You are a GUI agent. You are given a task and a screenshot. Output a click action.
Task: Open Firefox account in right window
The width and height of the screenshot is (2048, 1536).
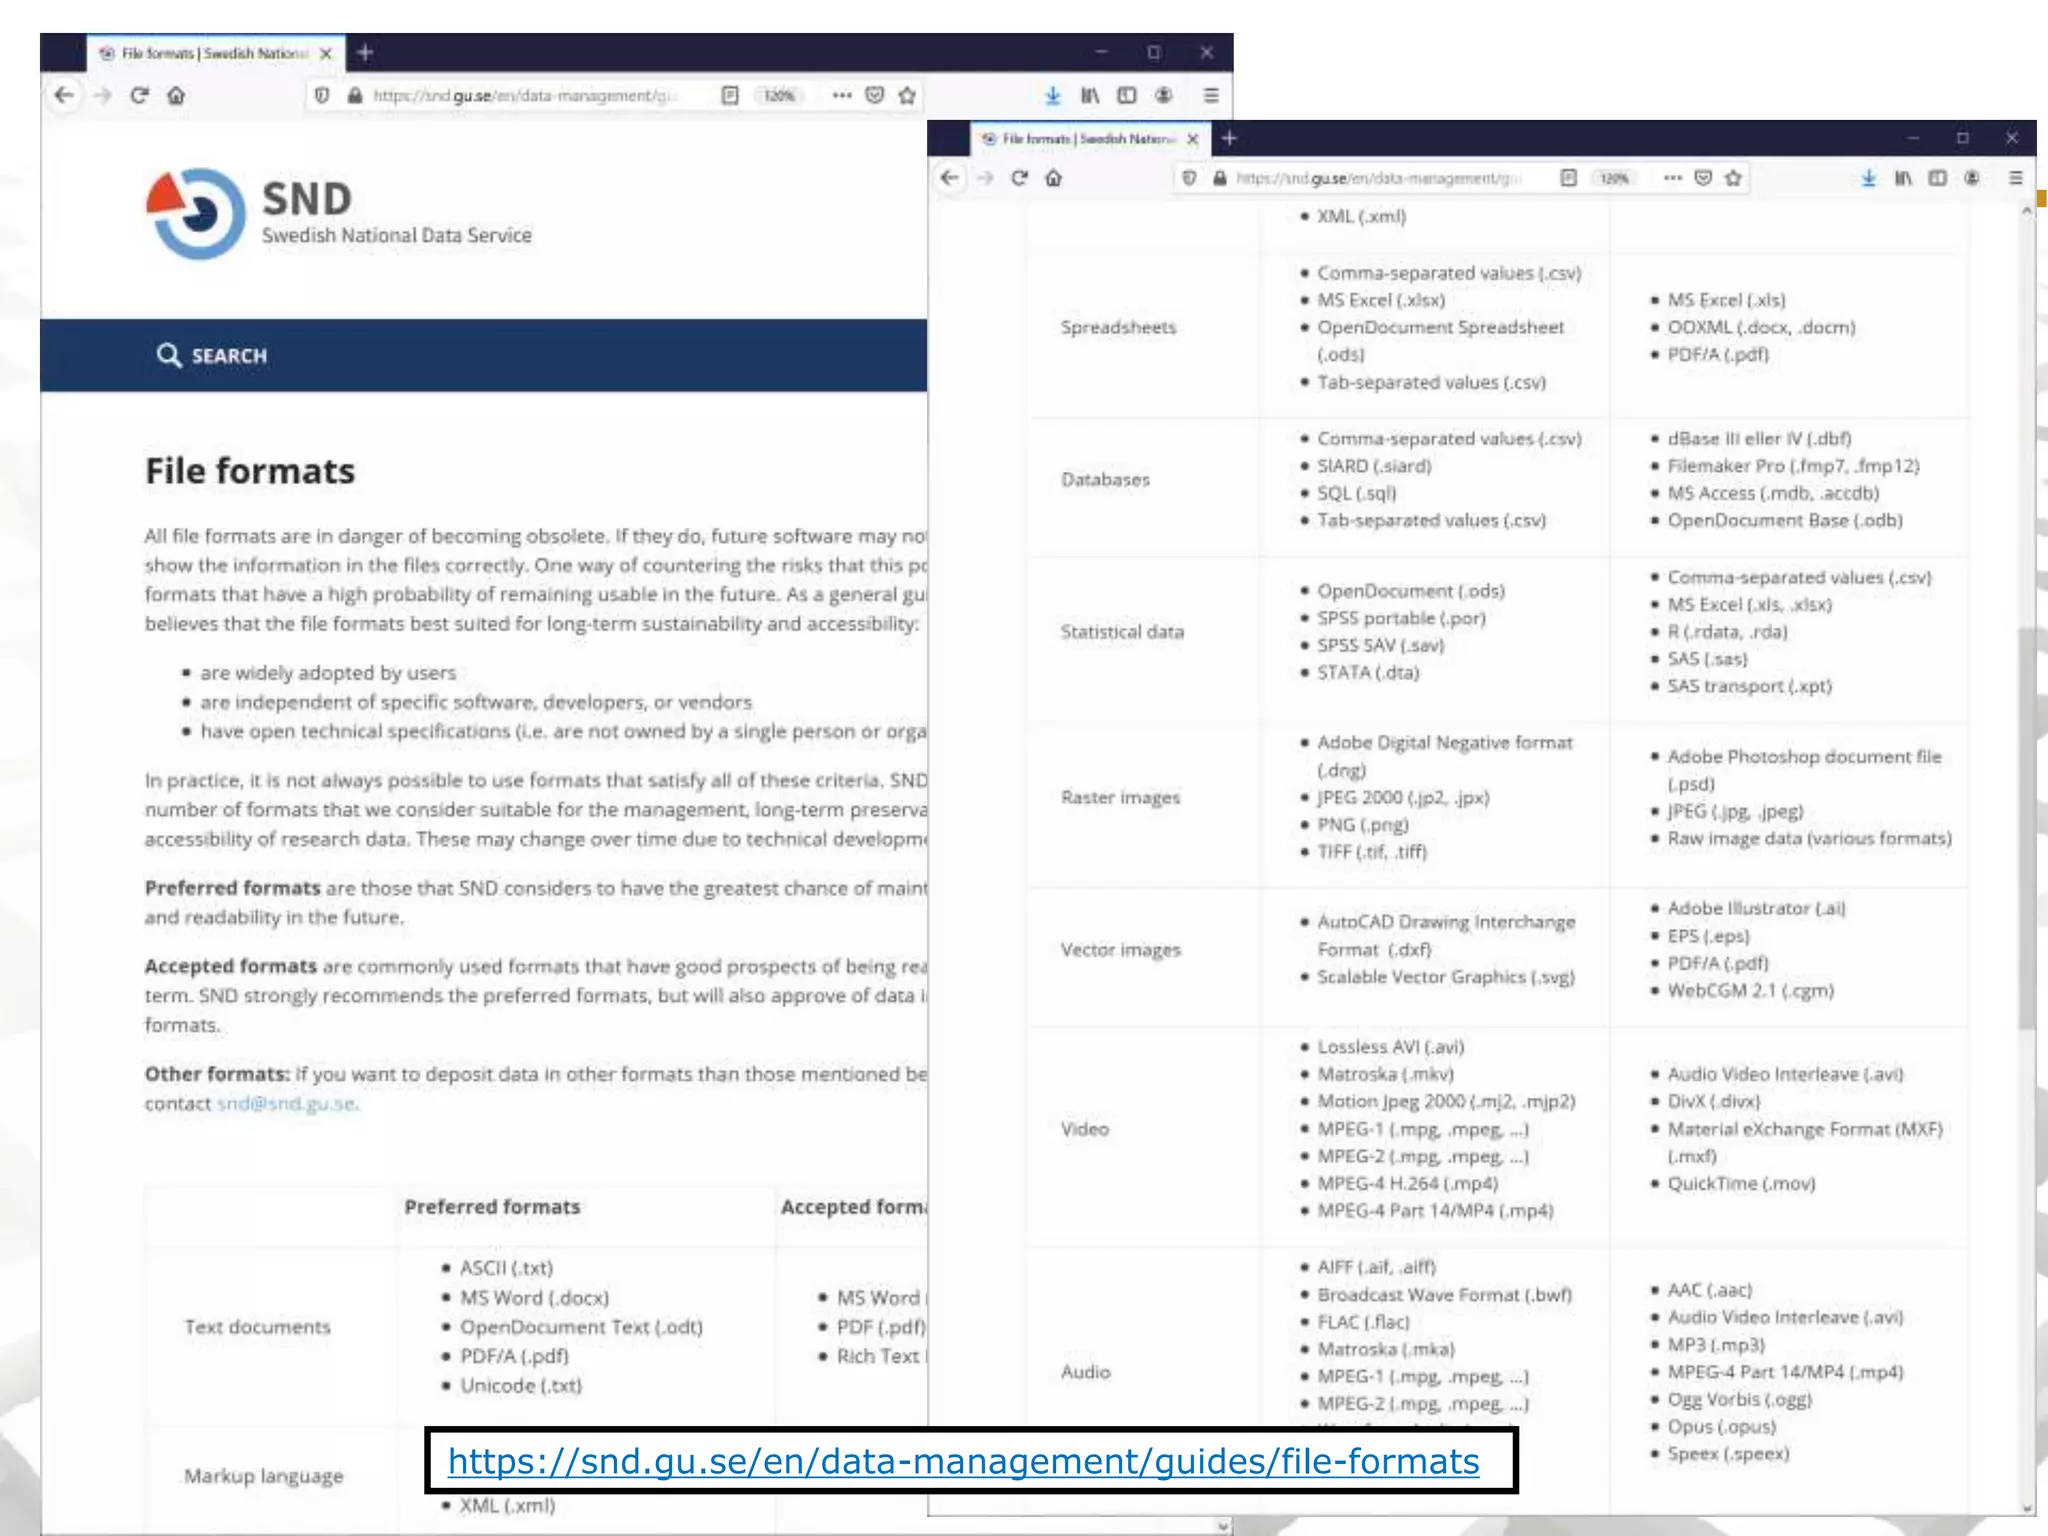point(1972,178)
